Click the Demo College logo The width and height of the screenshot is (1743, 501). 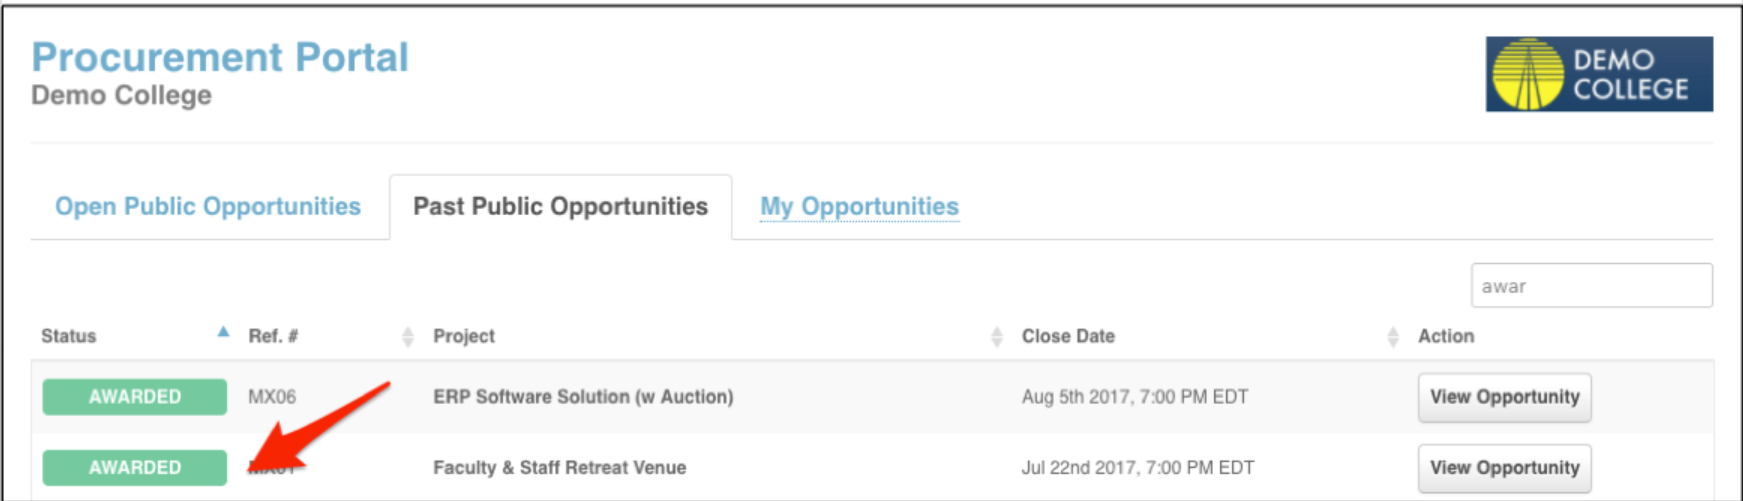coord(1599,74)
